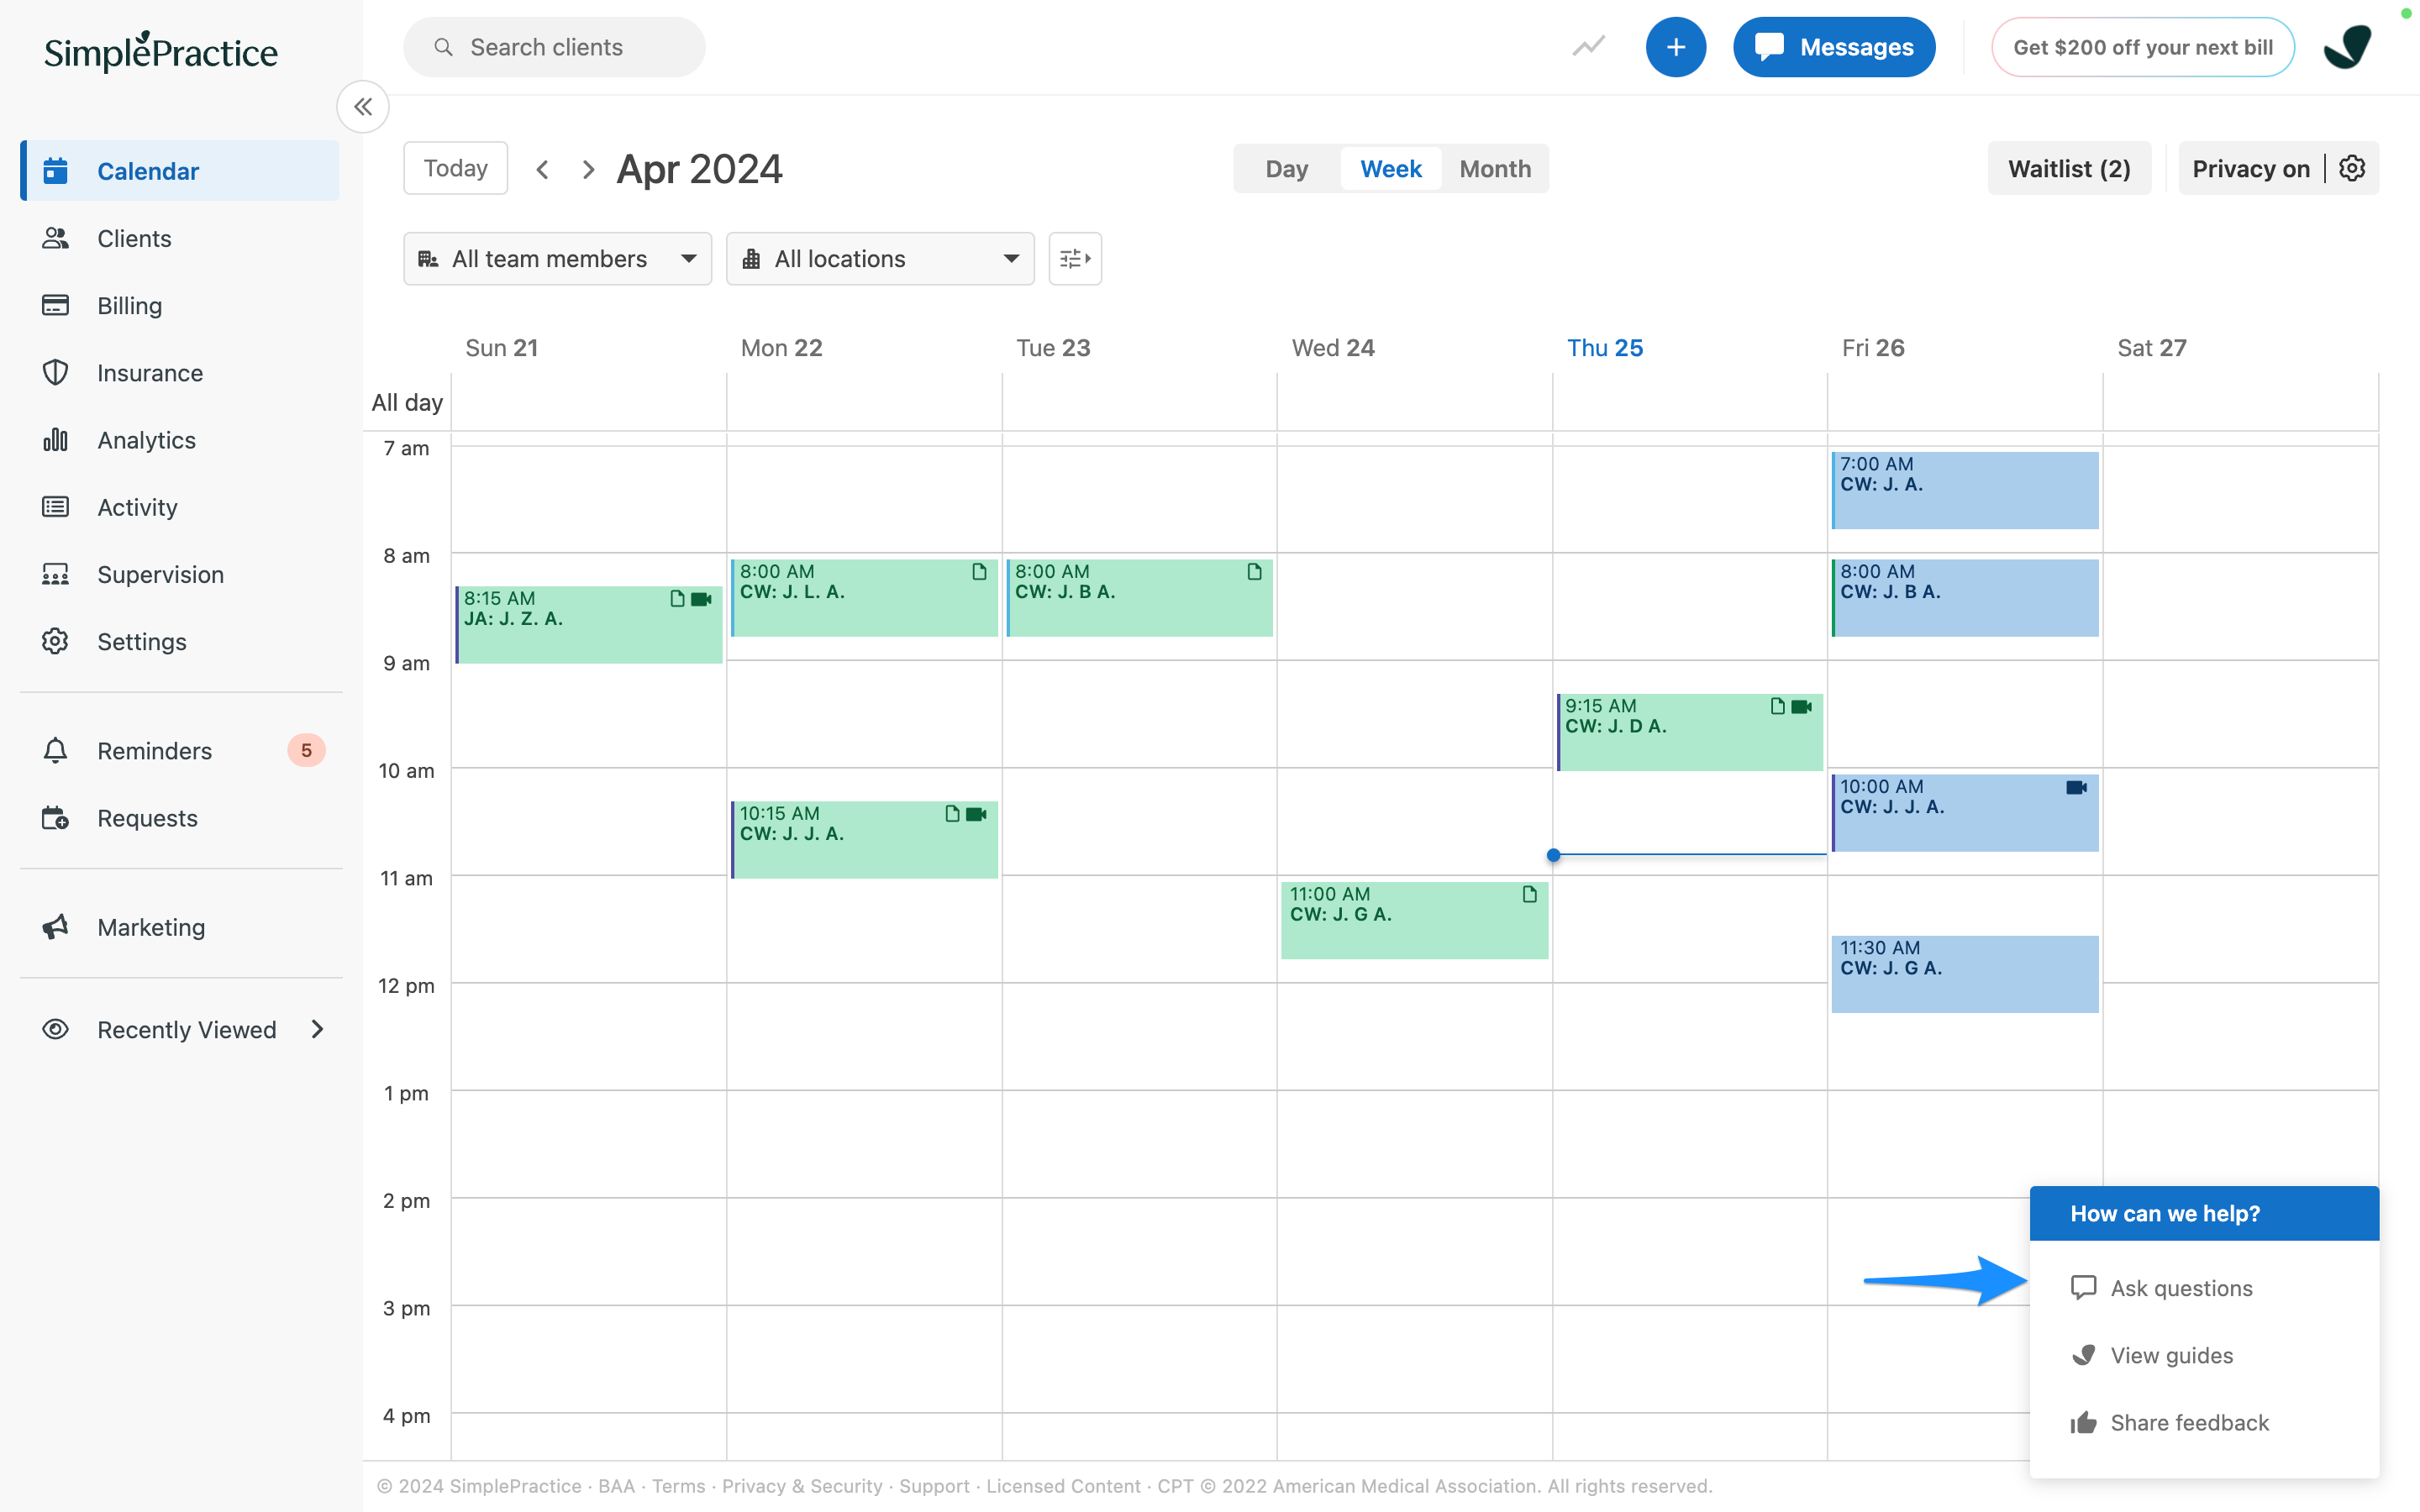This screenshot has width=2420, height=1512.
Task: Open the All locations dropdown
Action: pos(879,259)
